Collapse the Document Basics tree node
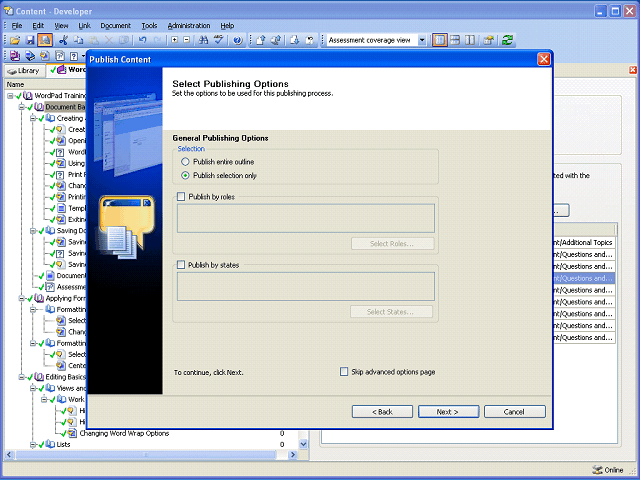Image resolution: width=640 pixels, height=480 pixels. (22, 107)
